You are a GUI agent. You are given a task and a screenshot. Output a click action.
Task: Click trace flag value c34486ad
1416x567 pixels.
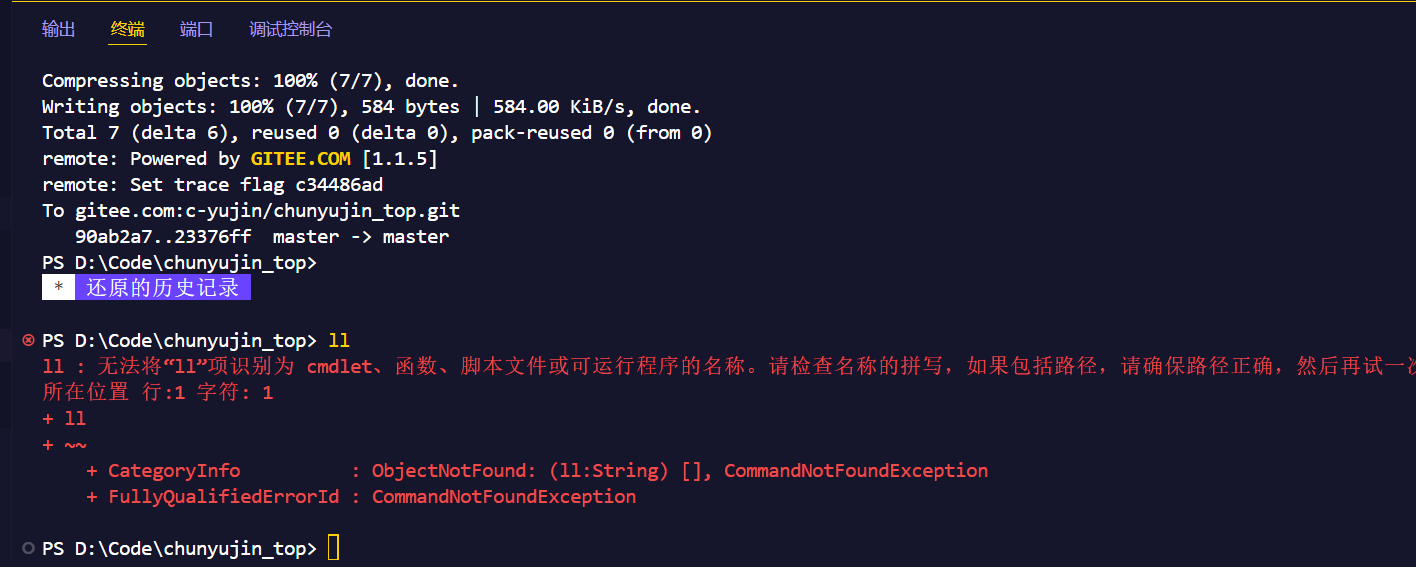pos(339,185)
